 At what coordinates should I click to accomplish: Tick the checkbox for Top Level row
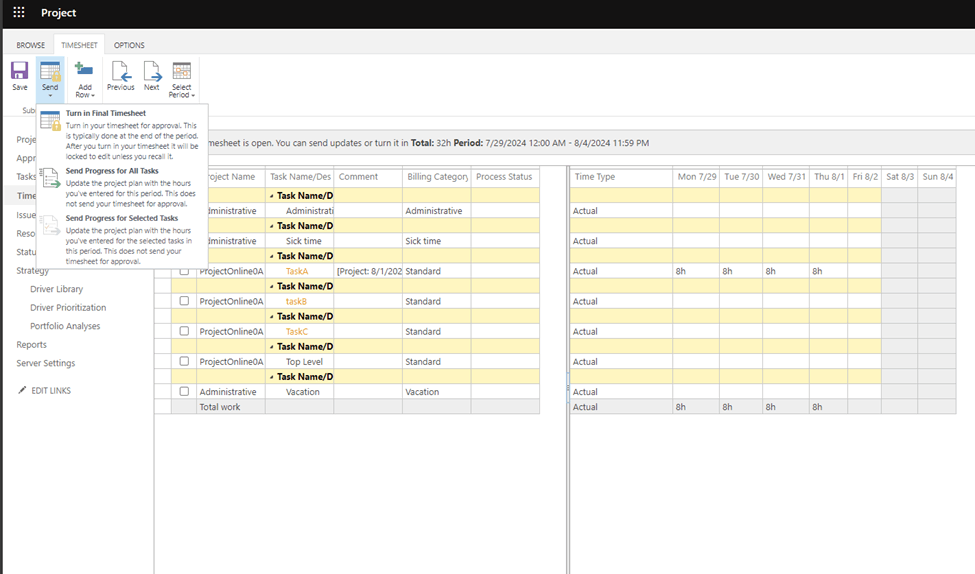[x=184, y=361]
